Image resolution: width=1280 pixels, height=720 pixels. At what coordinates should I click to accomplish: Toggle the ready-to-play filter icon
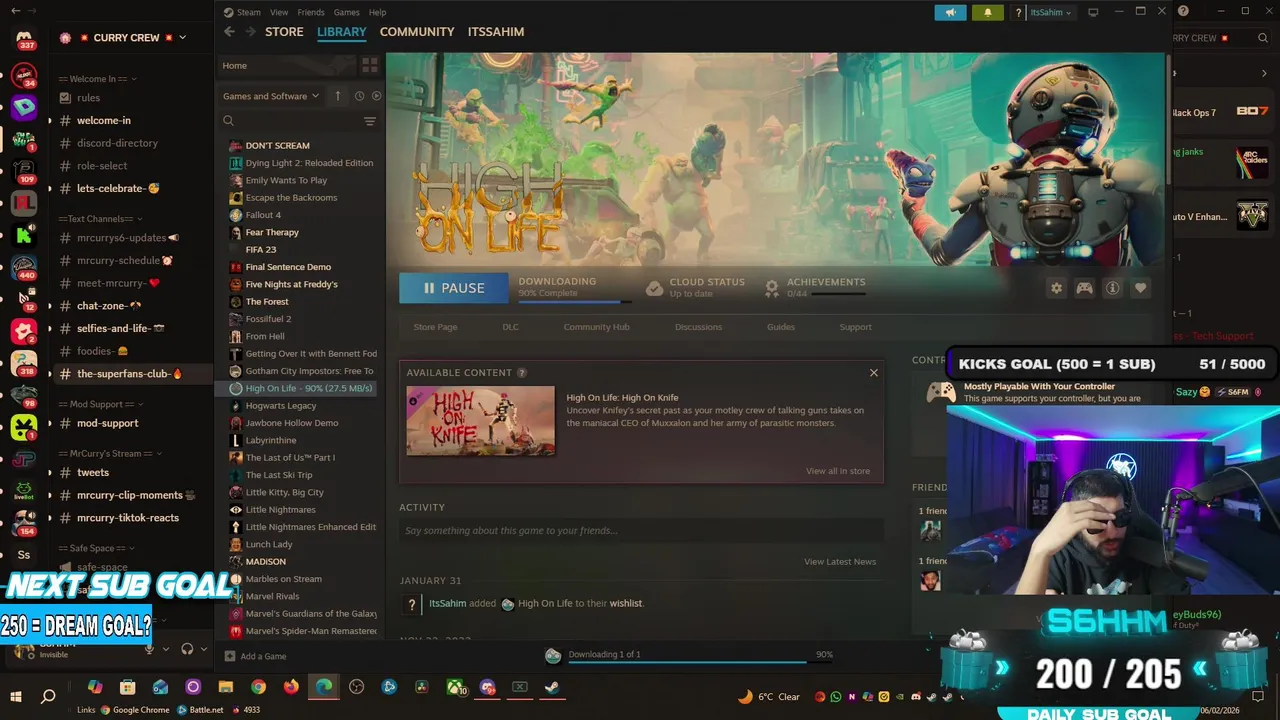click(x=376, y=96)
